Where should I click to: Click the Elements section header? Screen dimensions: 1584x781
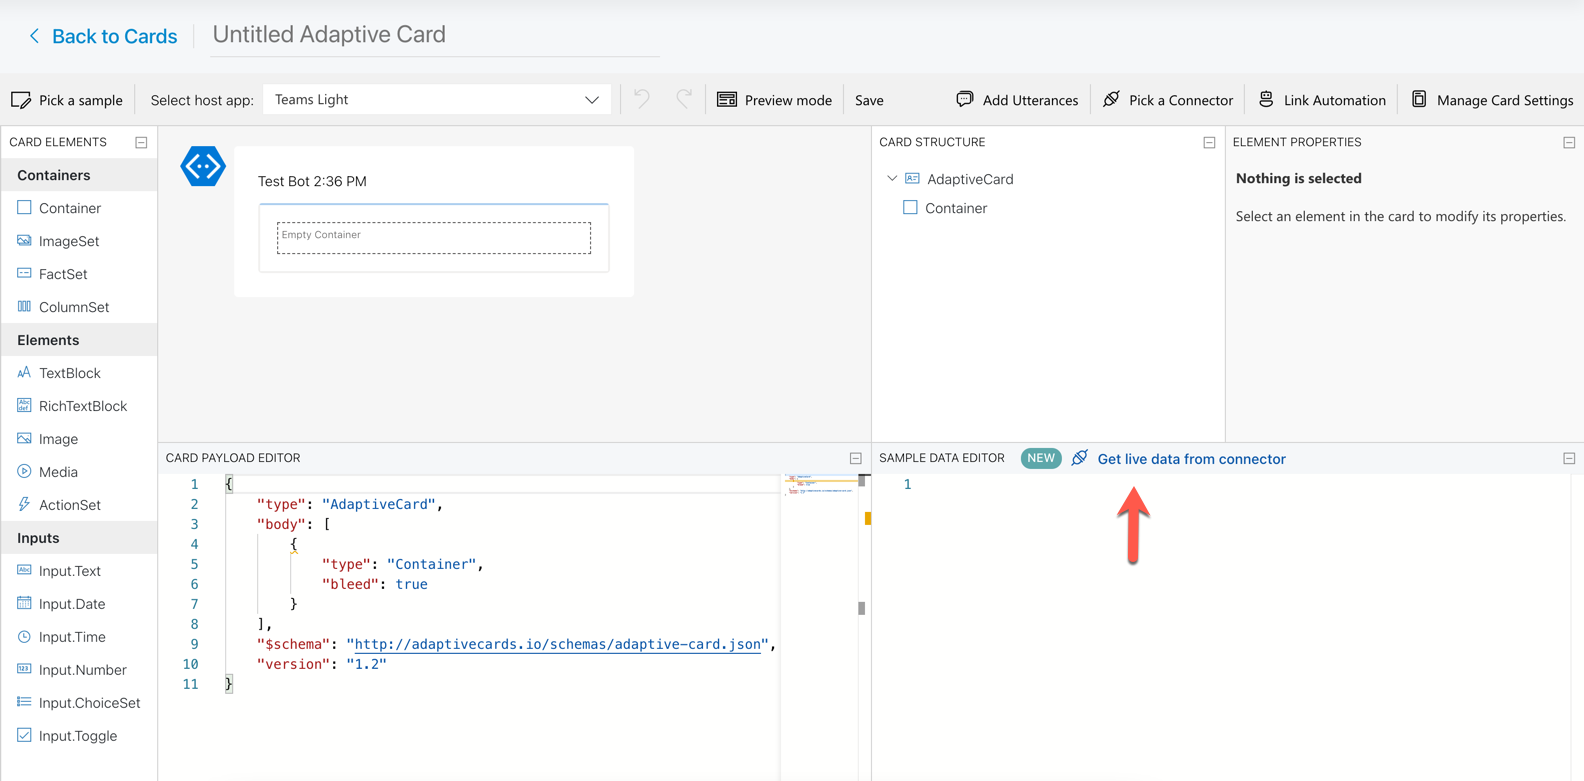pos(79,340)
